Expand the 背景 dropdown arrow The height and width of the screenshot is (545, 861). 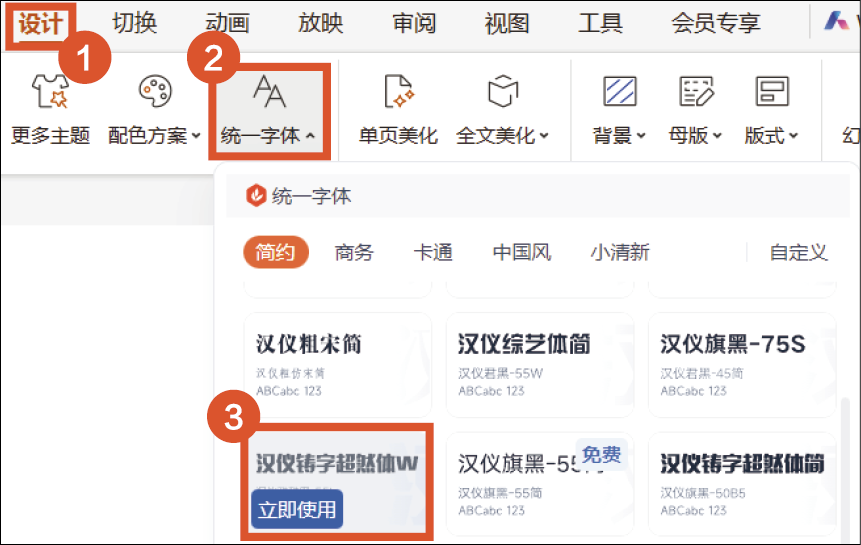point(641,136)
